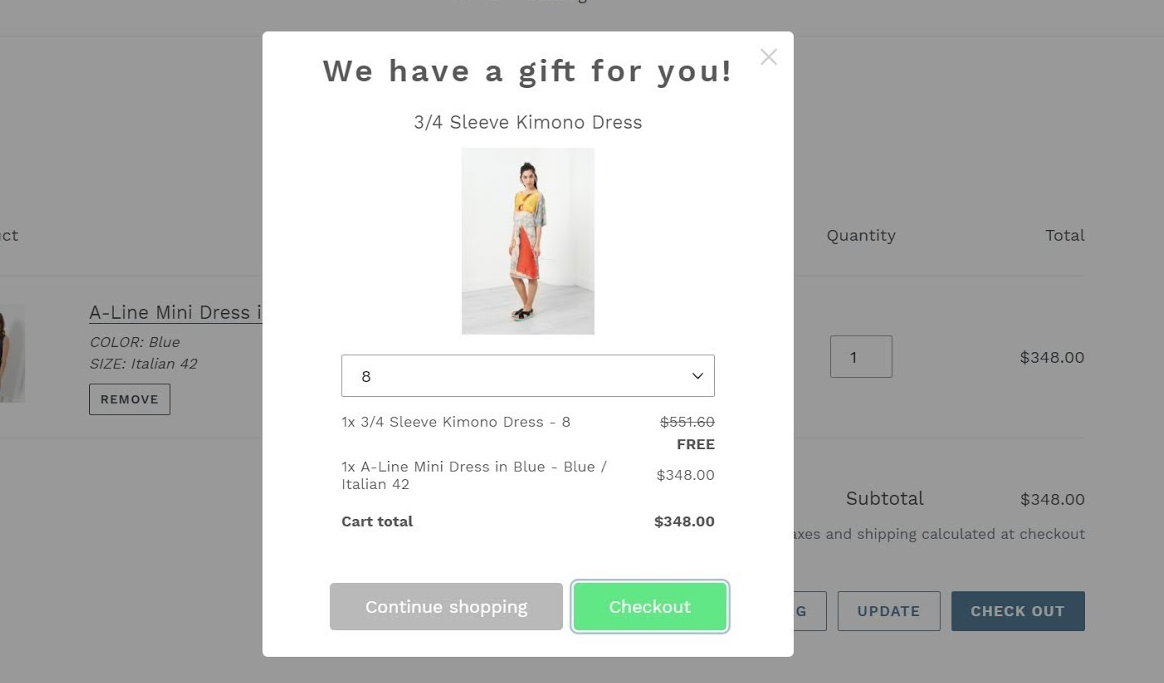Click the quantity input showing 1
The height and width of the screenshot is (683, 1164).
pos(861,356)
